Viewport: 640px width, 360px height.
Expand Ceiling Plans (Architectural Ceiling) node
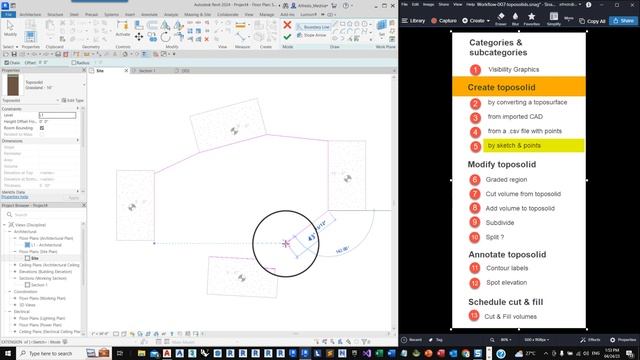click(x=15, y=265)
